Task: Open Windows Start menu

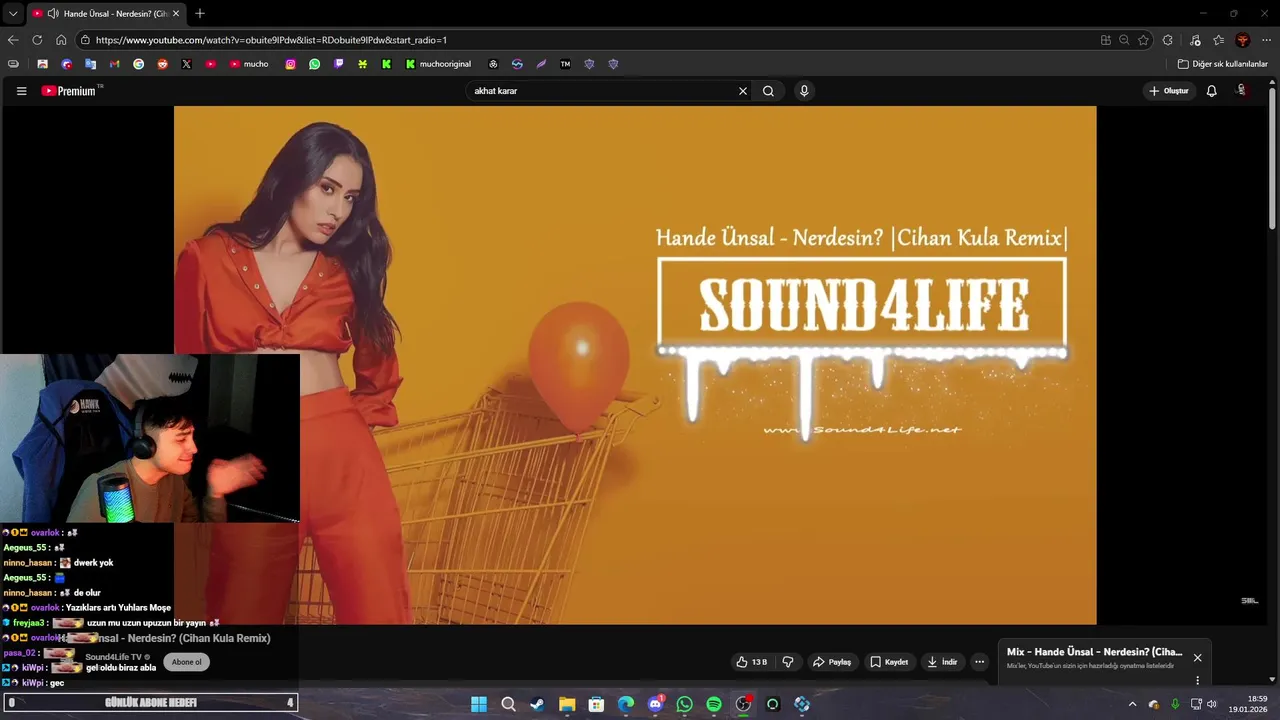Action: click(479, 704)
